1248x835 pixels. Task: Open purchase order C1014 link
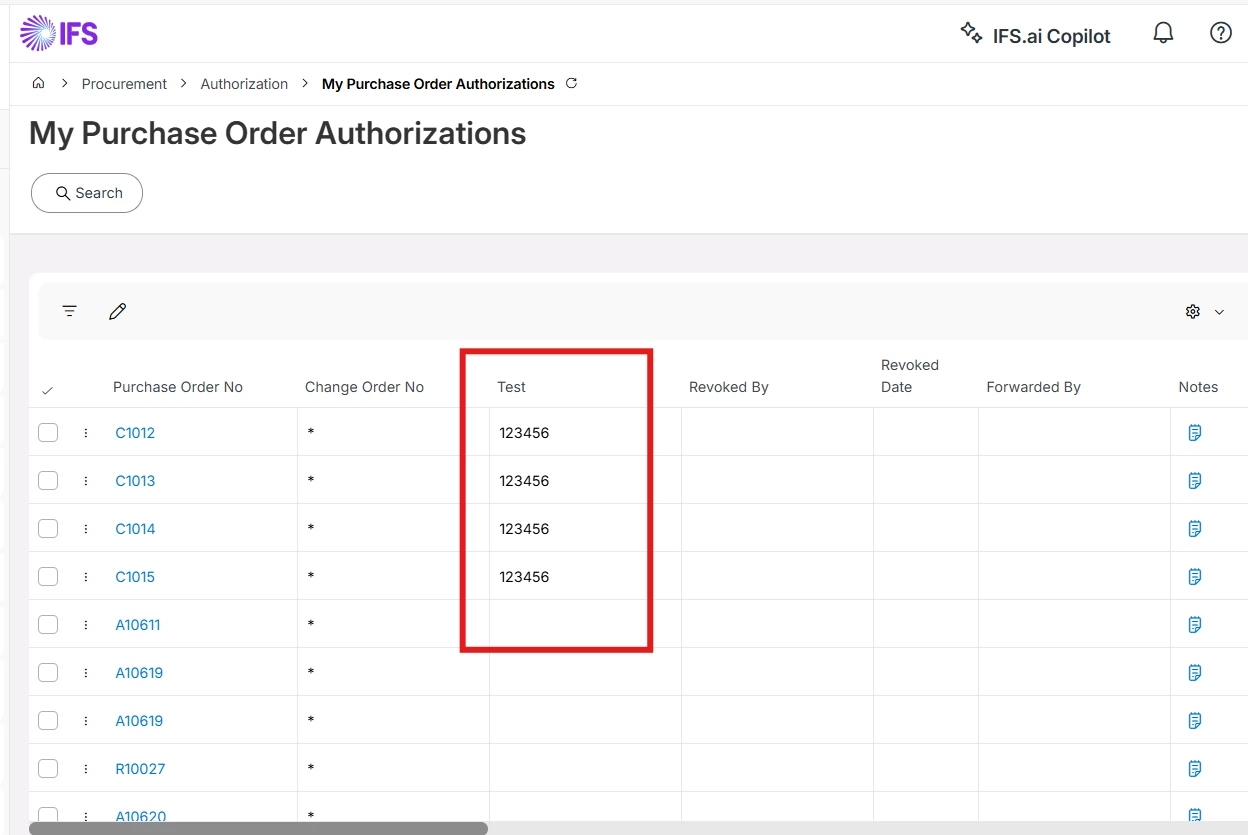[135, 529]
